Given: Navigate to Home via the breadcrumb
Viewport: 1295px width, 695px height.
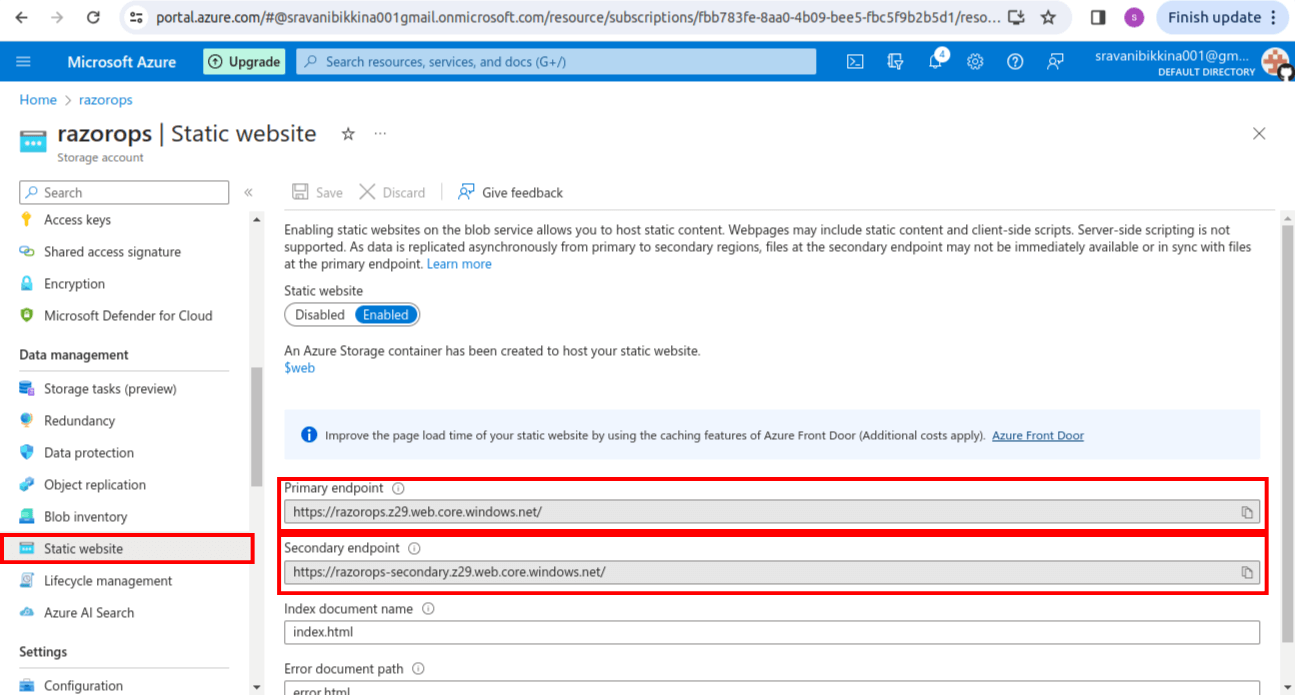Looking at the screenshot, I should point(37,100).
